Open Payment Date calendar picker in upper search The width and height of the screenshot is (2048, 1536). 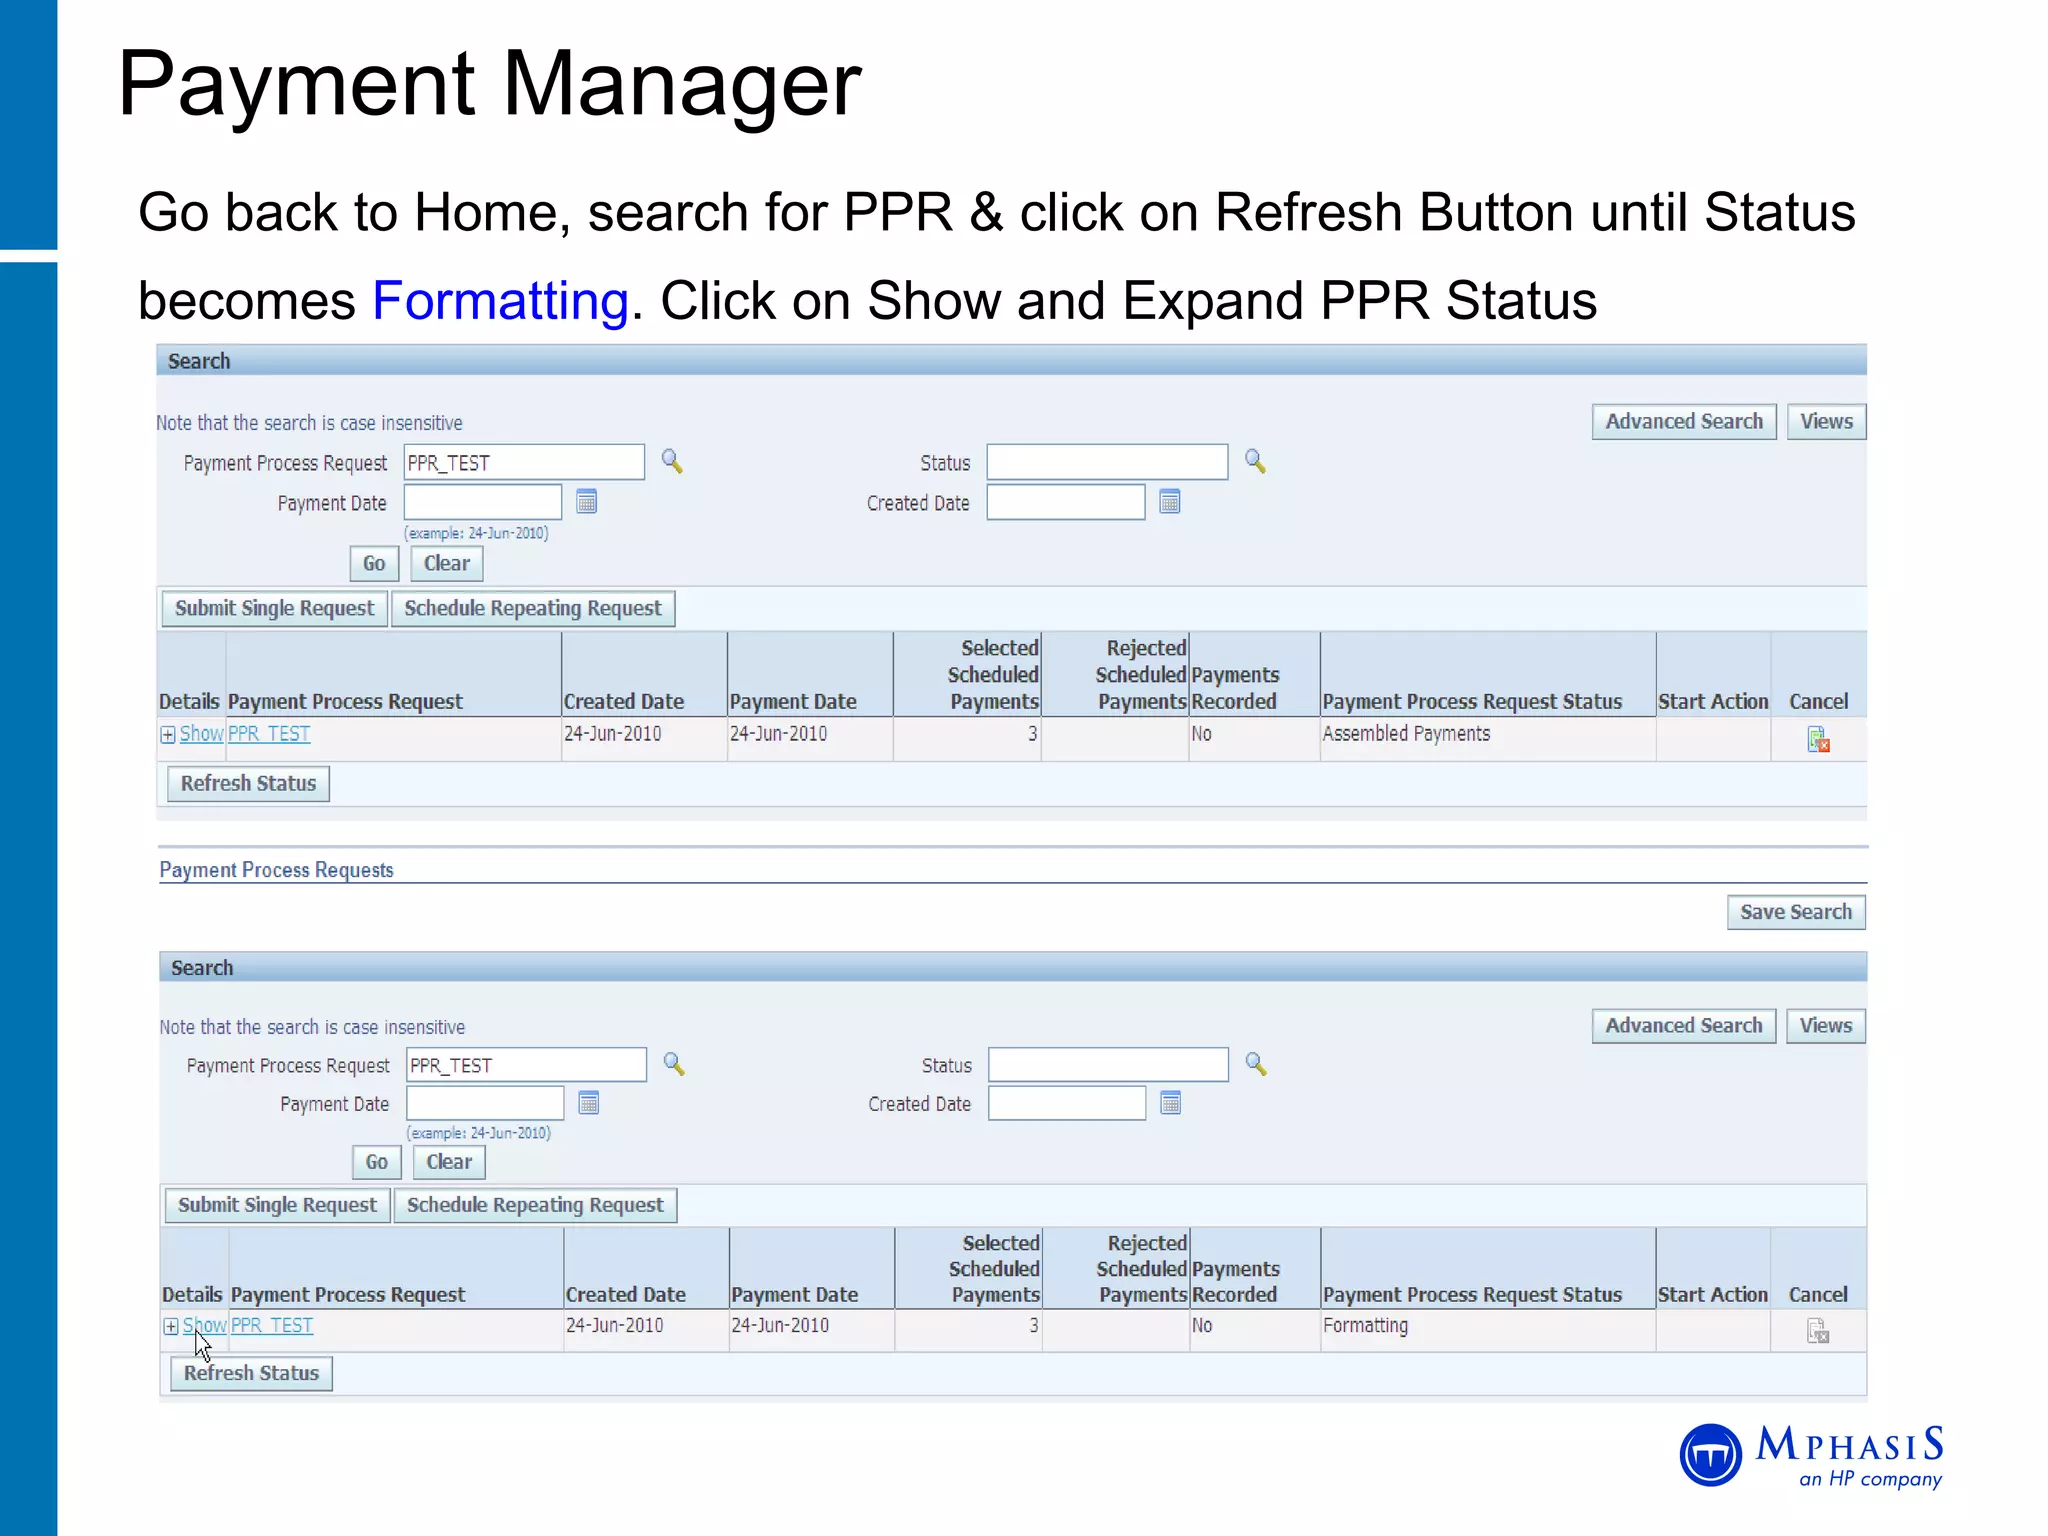click(x=587, y=501)
